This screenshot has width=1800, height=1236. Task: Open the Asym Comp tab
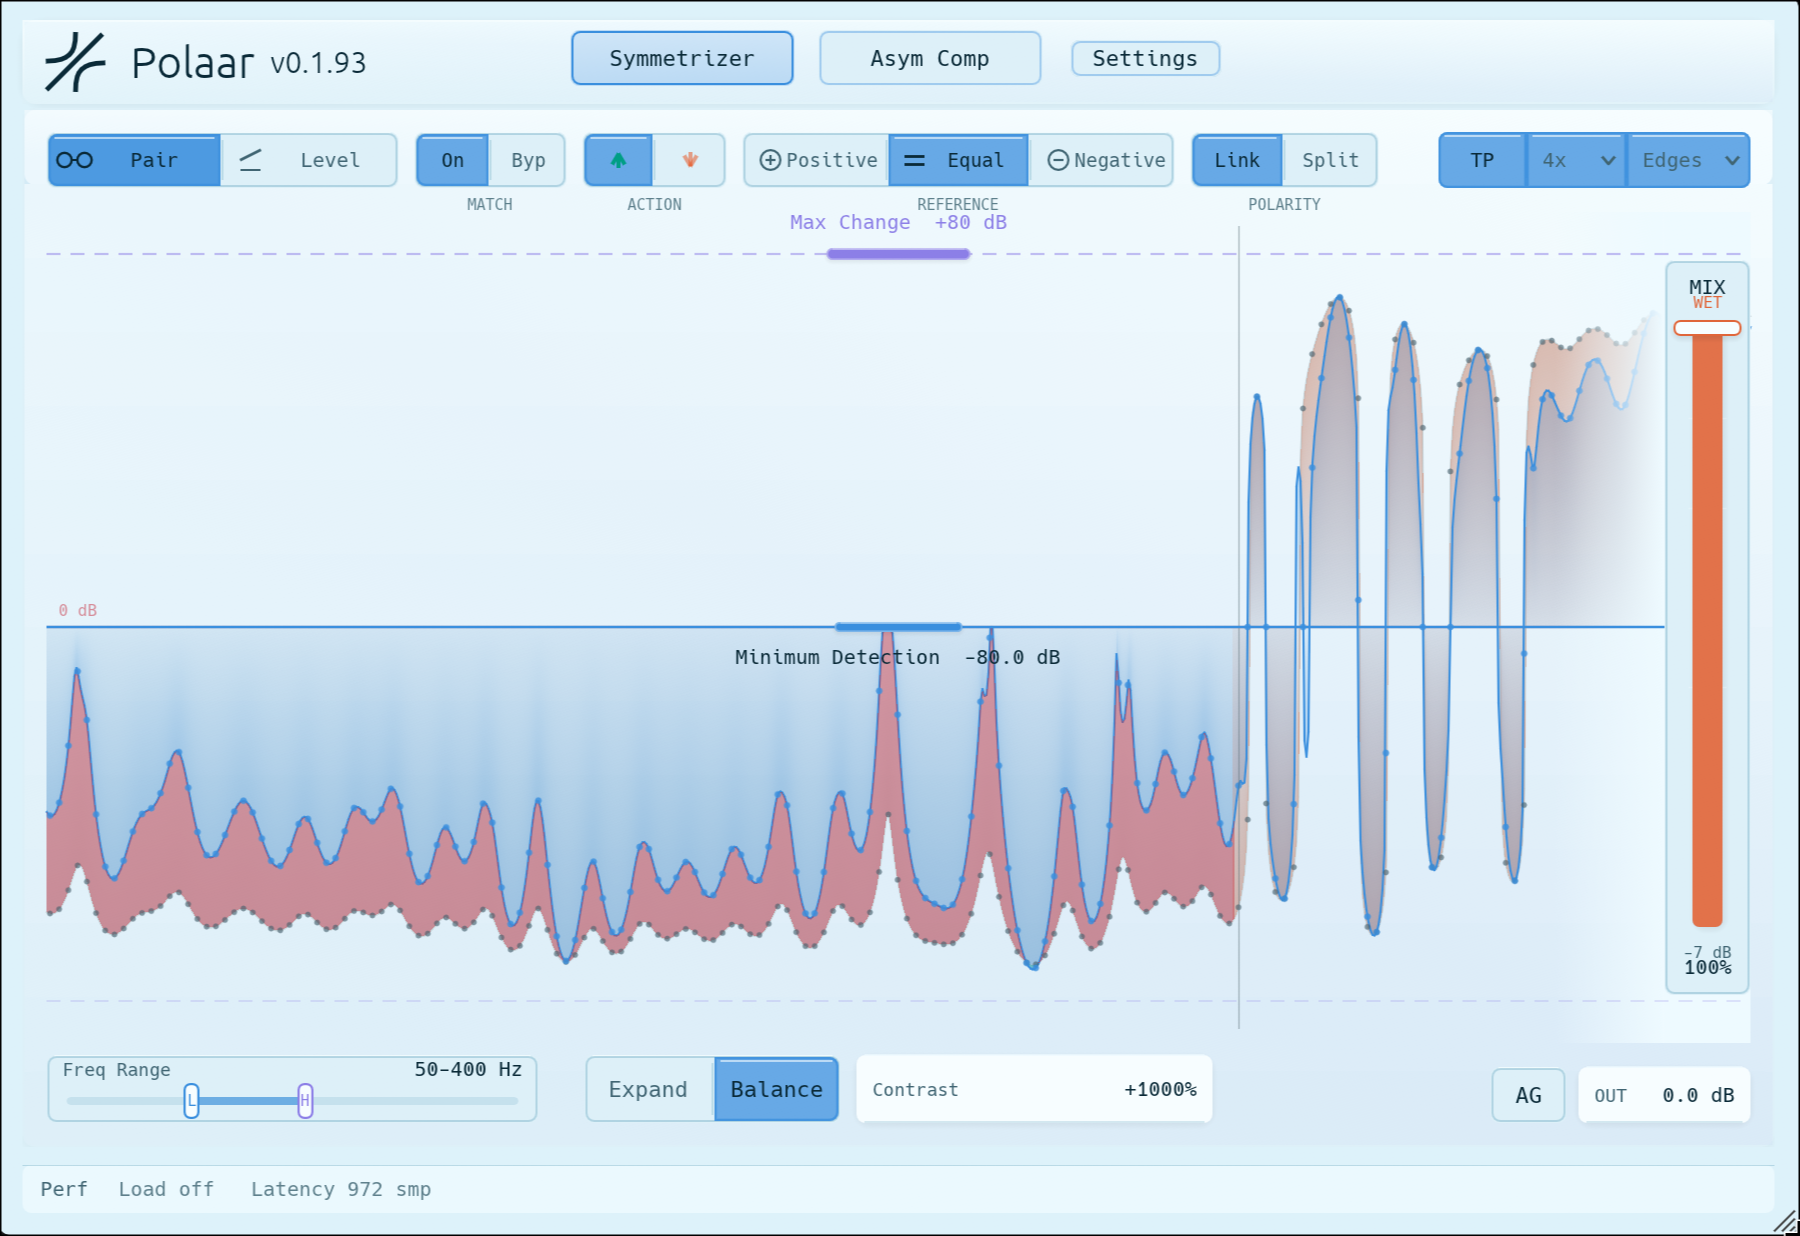pos(930,58)
